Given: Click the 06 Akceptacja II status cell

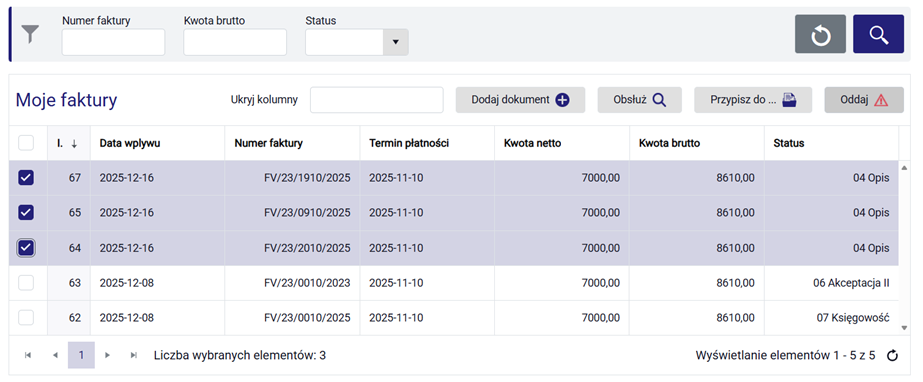Looking at the screenshot, I should point(831,283).
